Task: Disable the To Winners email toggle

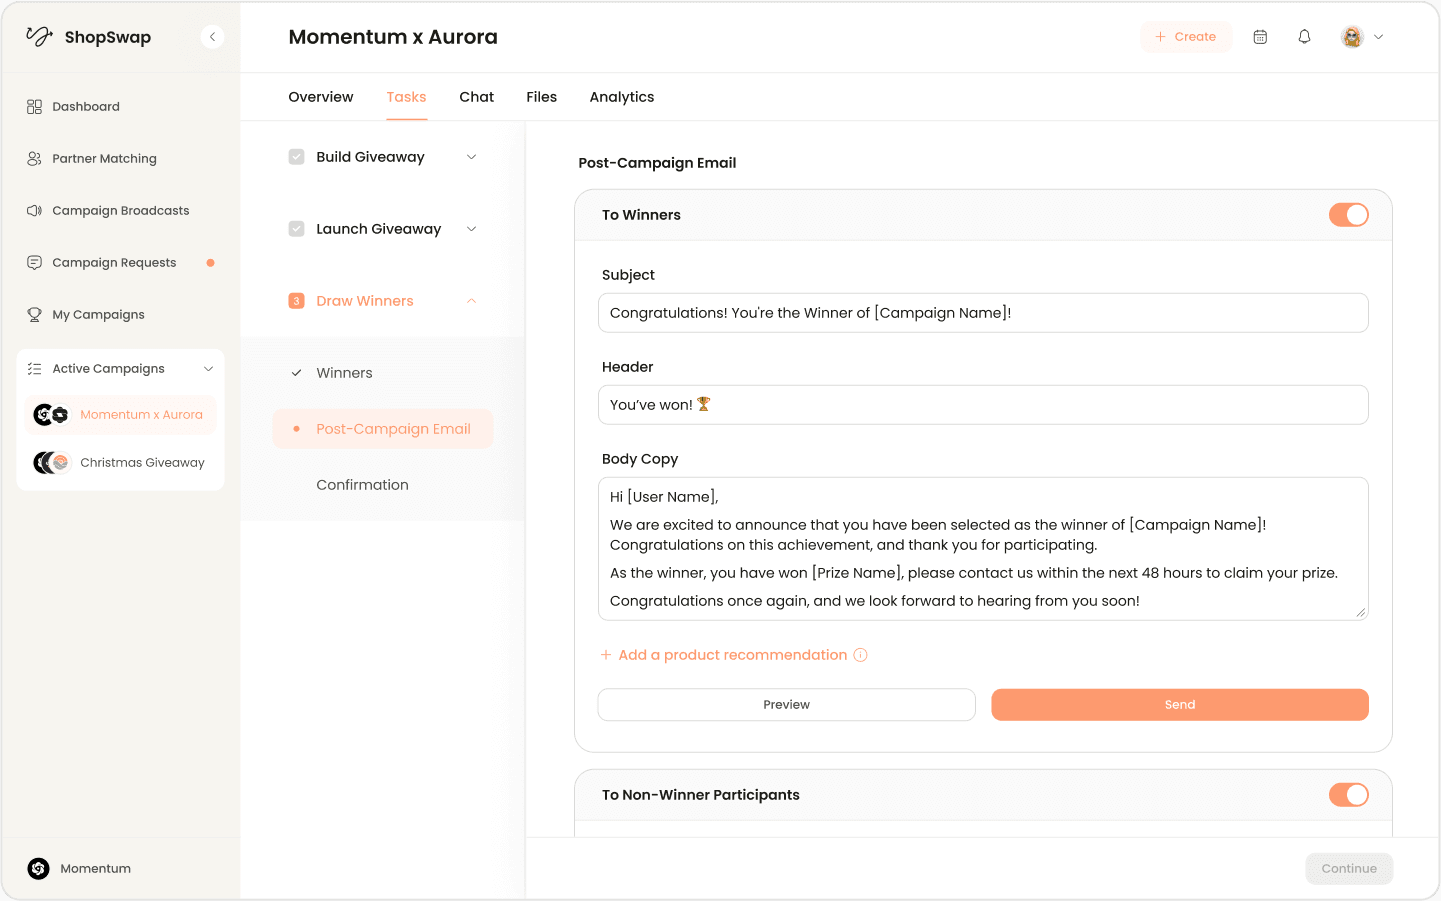Action: 1349,214
